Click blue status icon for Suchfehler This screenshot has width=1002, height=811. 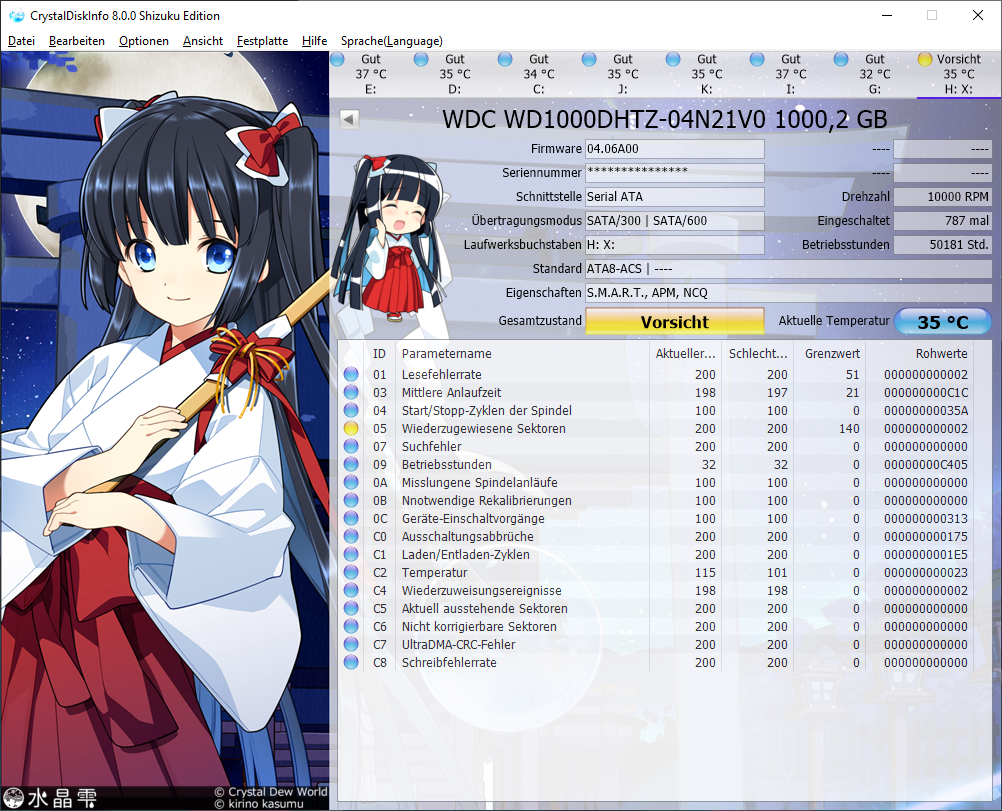click(x=351, y=446)
